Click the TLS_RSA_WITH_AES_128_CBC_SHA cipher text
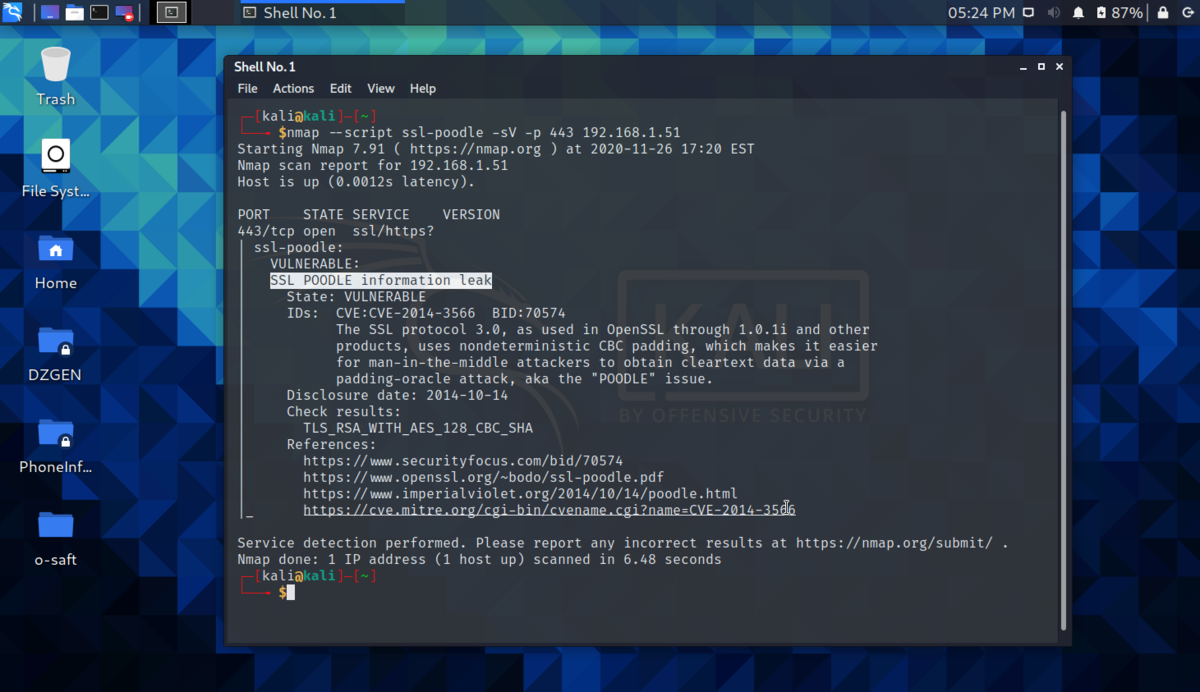 pos(418,428)
